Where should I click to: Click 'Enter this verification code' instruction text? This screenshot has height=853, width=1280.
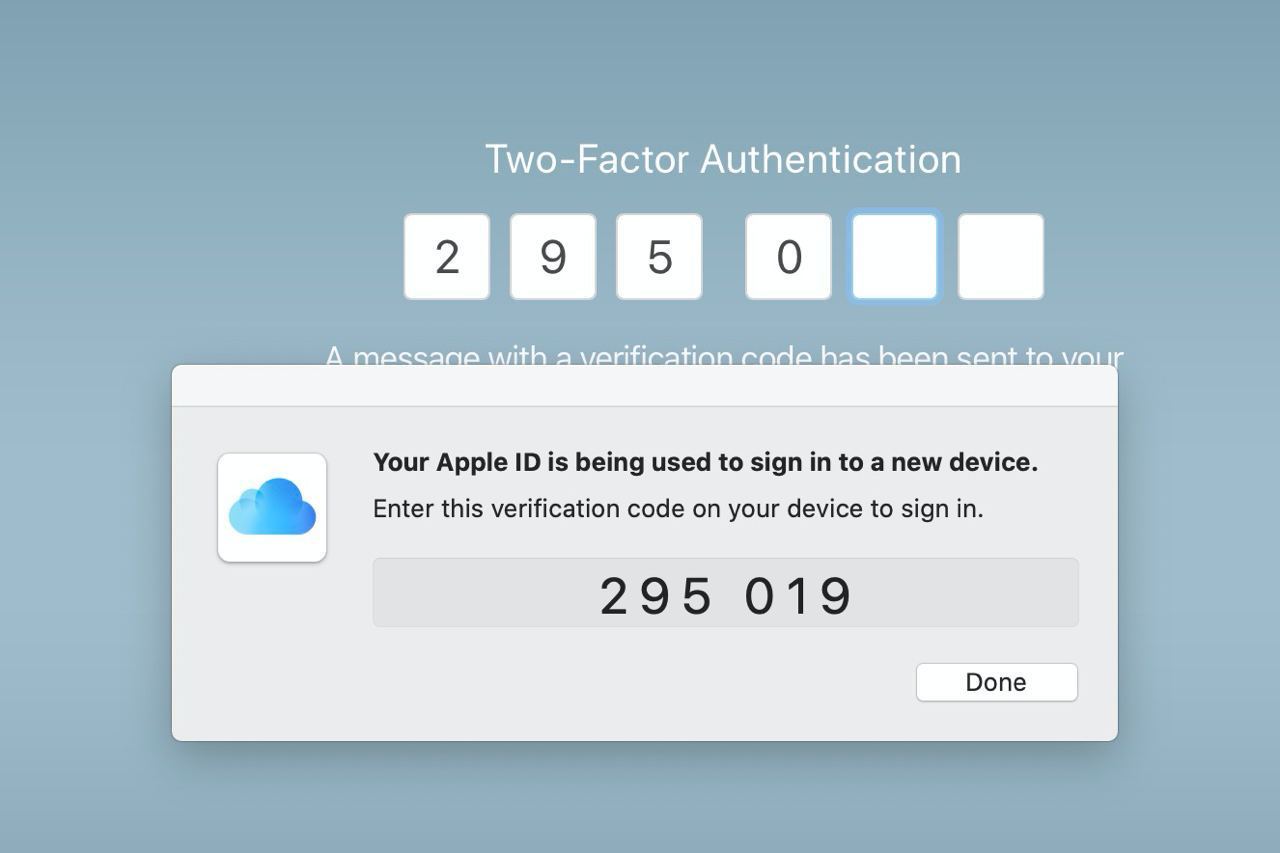pos(678,509)
